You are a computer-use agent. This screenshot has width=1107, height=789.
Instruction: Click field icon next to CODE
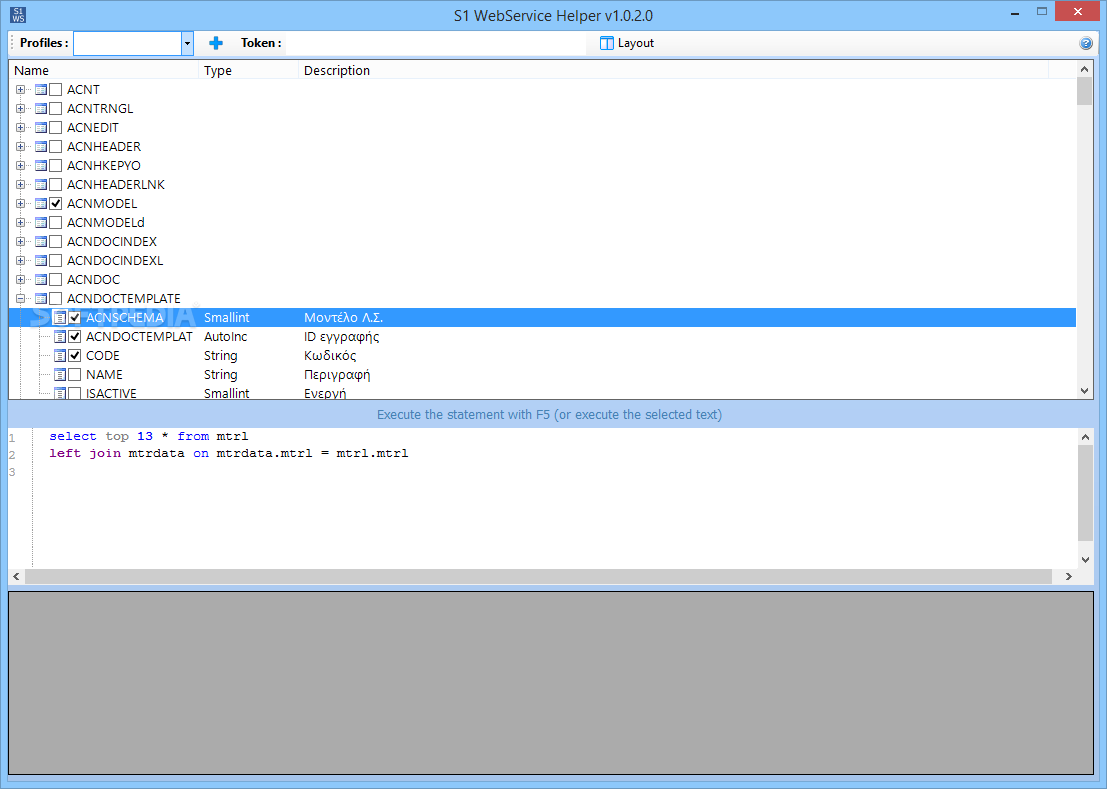(60, 356)
